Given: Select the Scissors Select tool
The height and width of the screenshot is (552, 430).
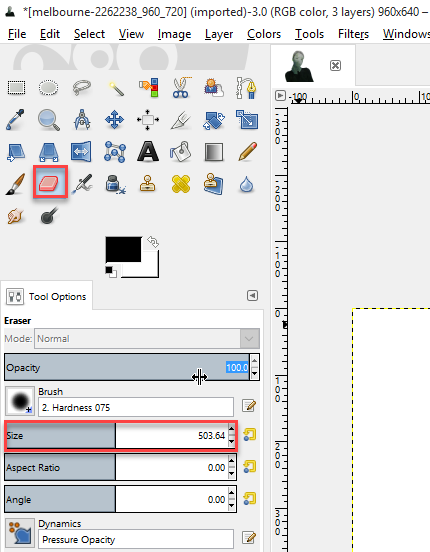Looking at the screenshot, I should click(x=181, y=88).
